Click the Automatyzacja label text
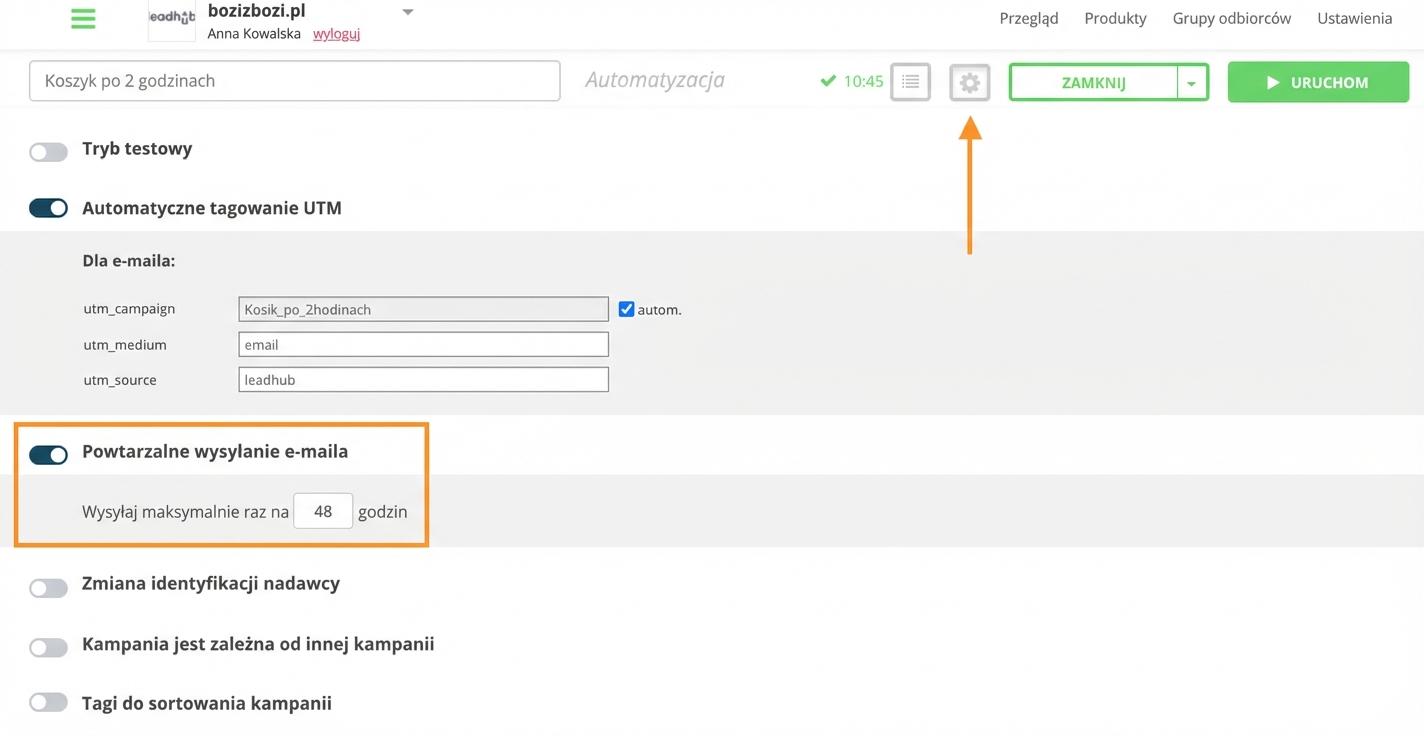Image resolution: width=1424 pixels, height=736 pixels. coord(655,80)
